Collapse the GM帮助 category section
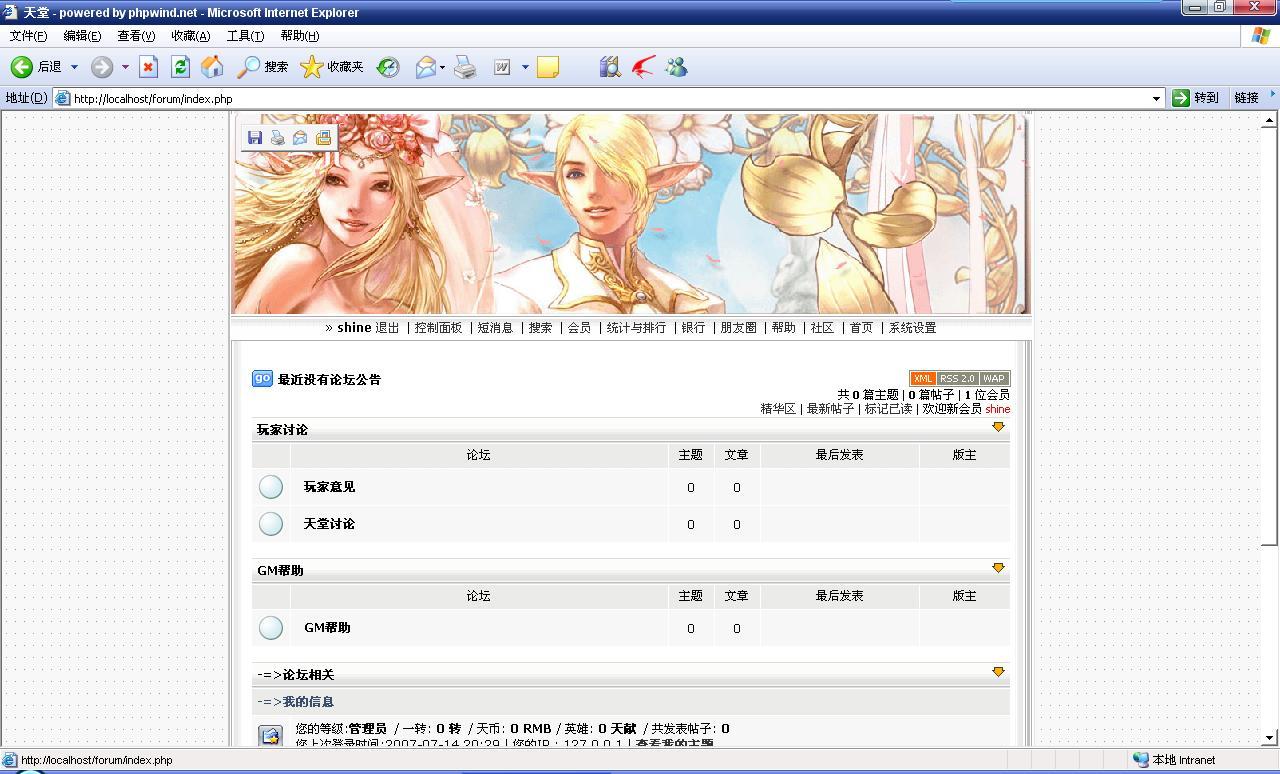This screenshot has height=774, width=1280. click(997, 568)
